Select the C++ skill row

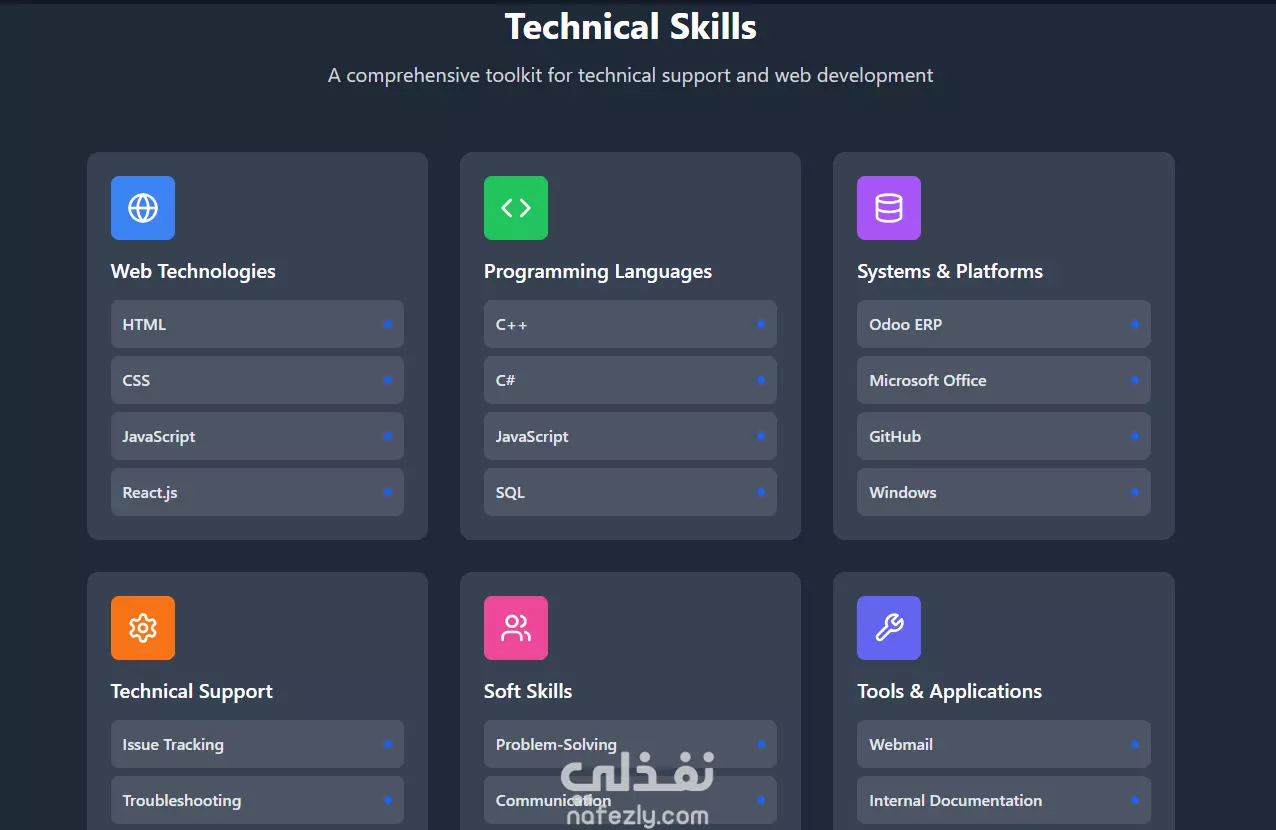(x=630, y=324)
